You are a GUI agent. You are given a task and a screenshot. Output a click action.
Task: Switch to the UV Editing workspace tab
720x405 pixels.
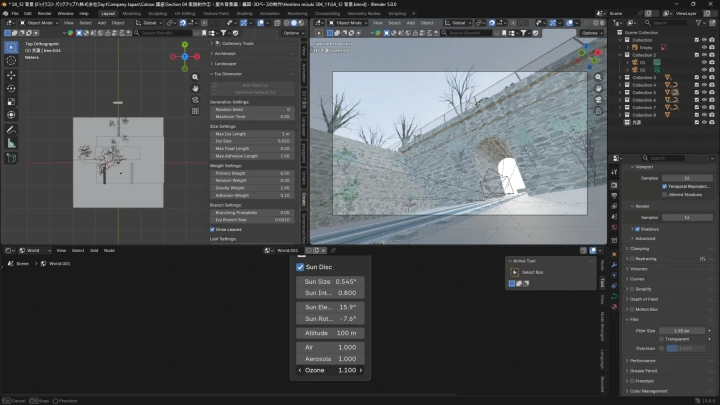coord(185,13)
